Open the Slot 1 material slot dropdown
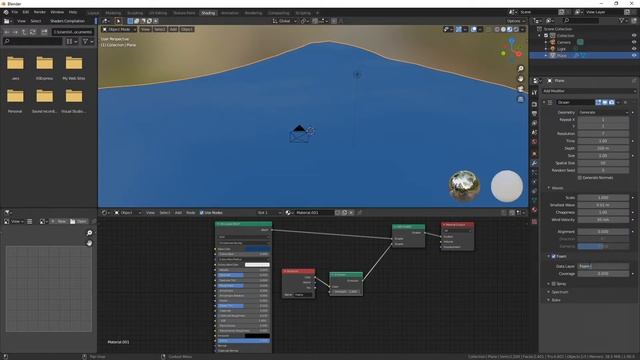The height and width of the screenshot is (360, 640). [x=269, y=213]
